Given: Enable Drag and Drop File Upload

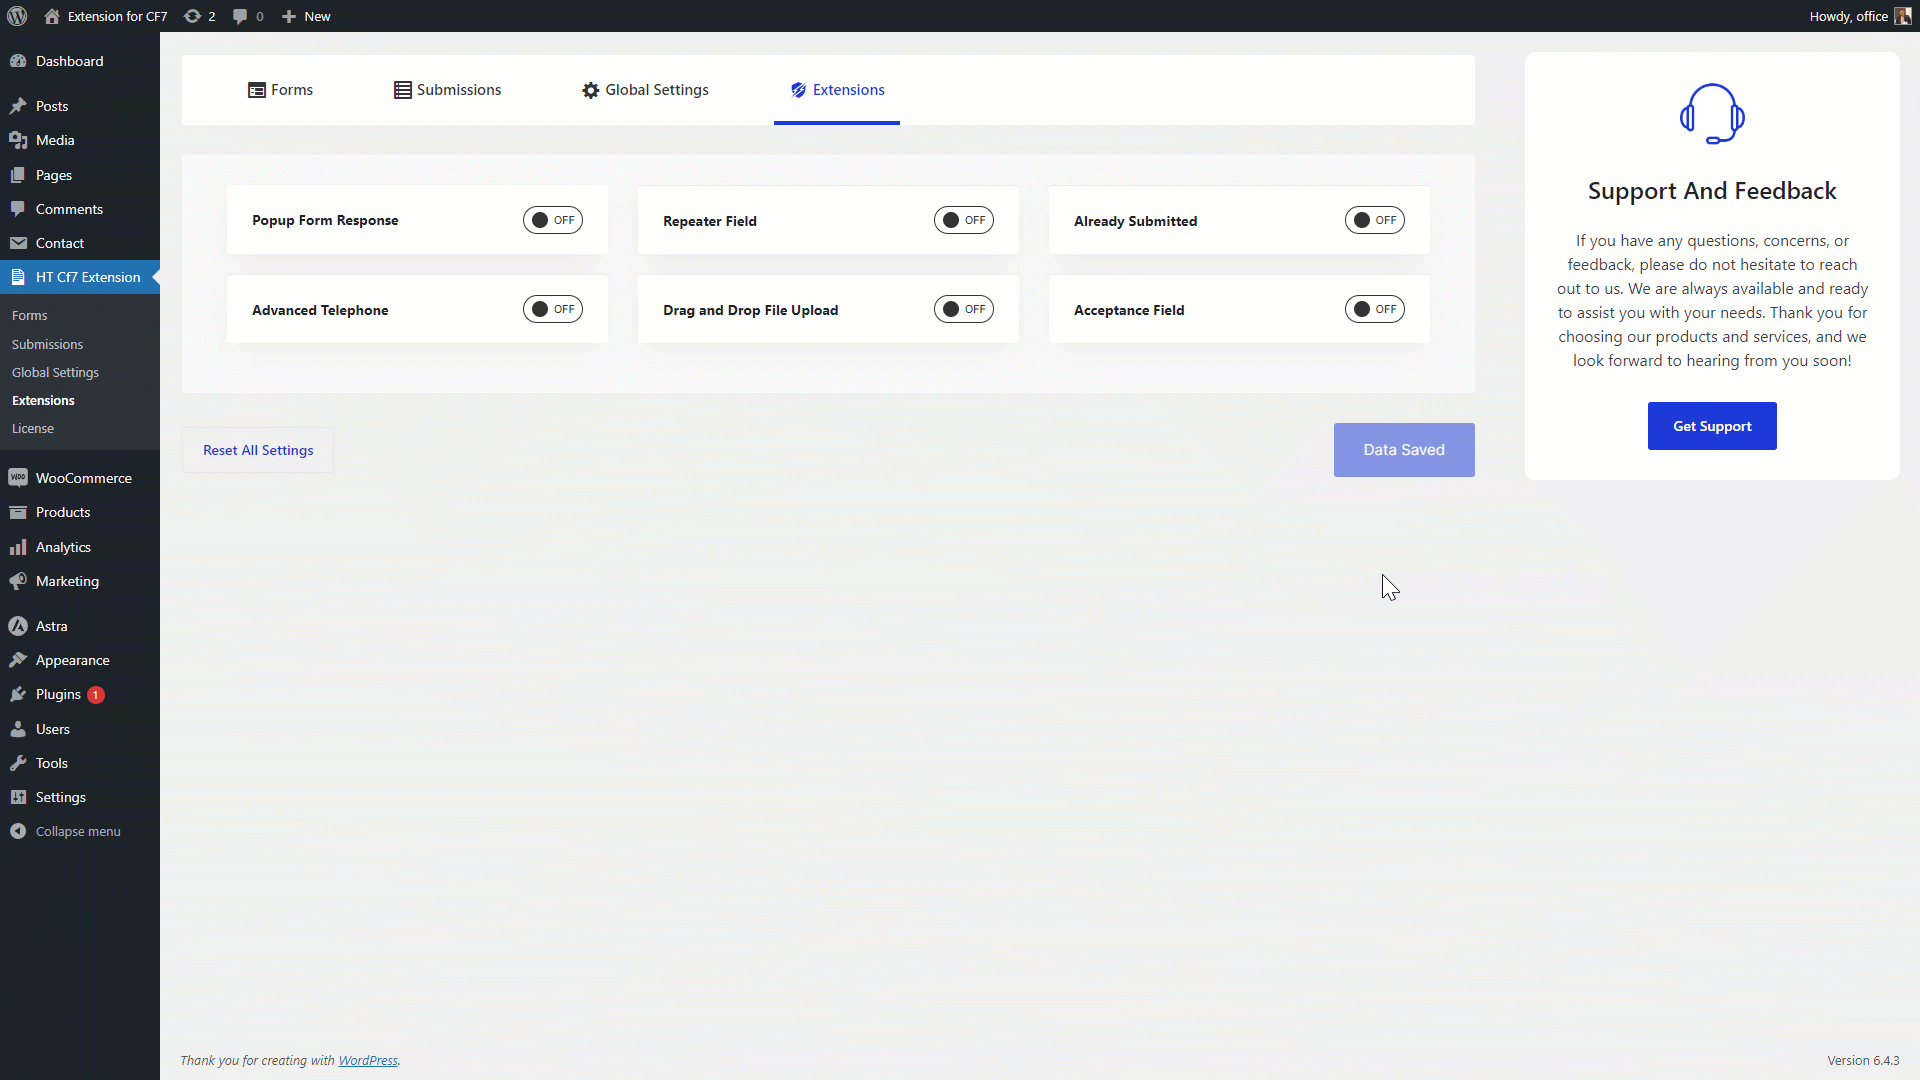Looking at the screenshot, I should (x=963, y=309).
